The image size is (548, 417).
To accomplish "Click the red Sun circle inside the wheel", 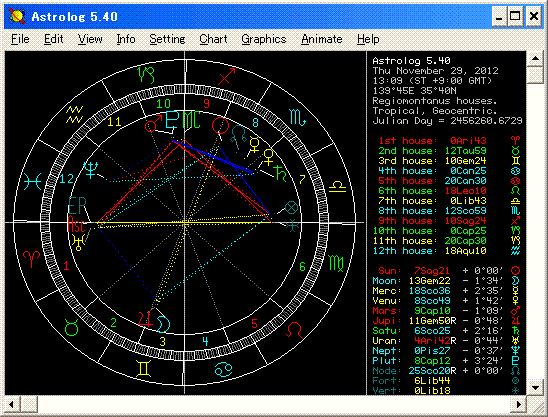I will [x=220, y=126].
